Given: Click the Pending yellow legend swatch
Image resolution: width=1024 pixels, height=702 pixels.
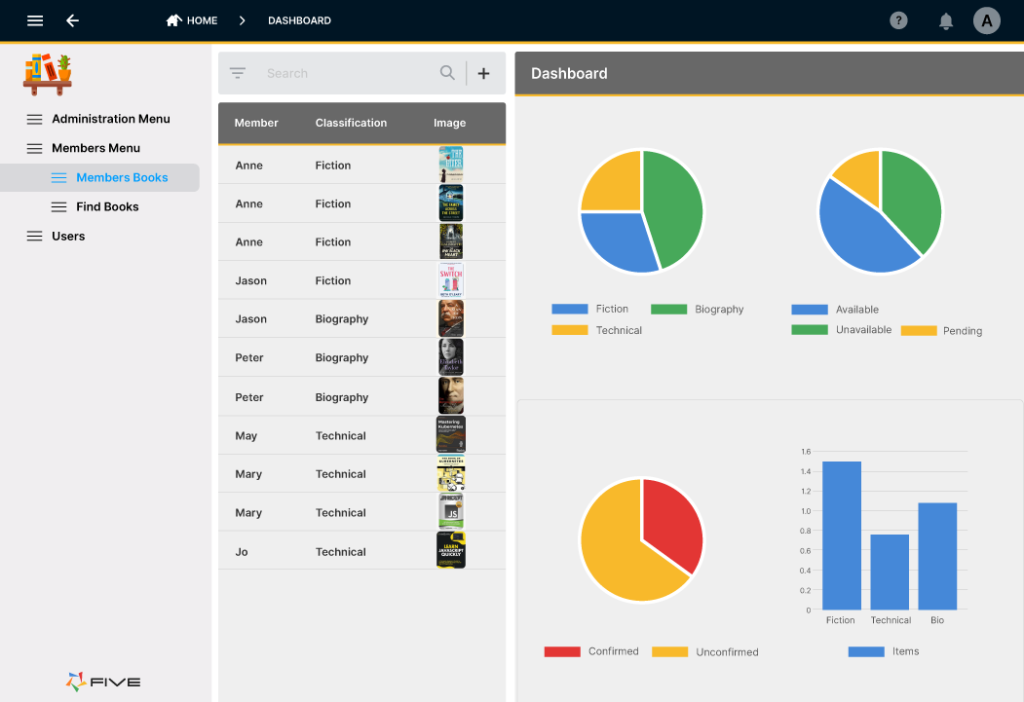Looking at the screenshot, I should point(919,330).
